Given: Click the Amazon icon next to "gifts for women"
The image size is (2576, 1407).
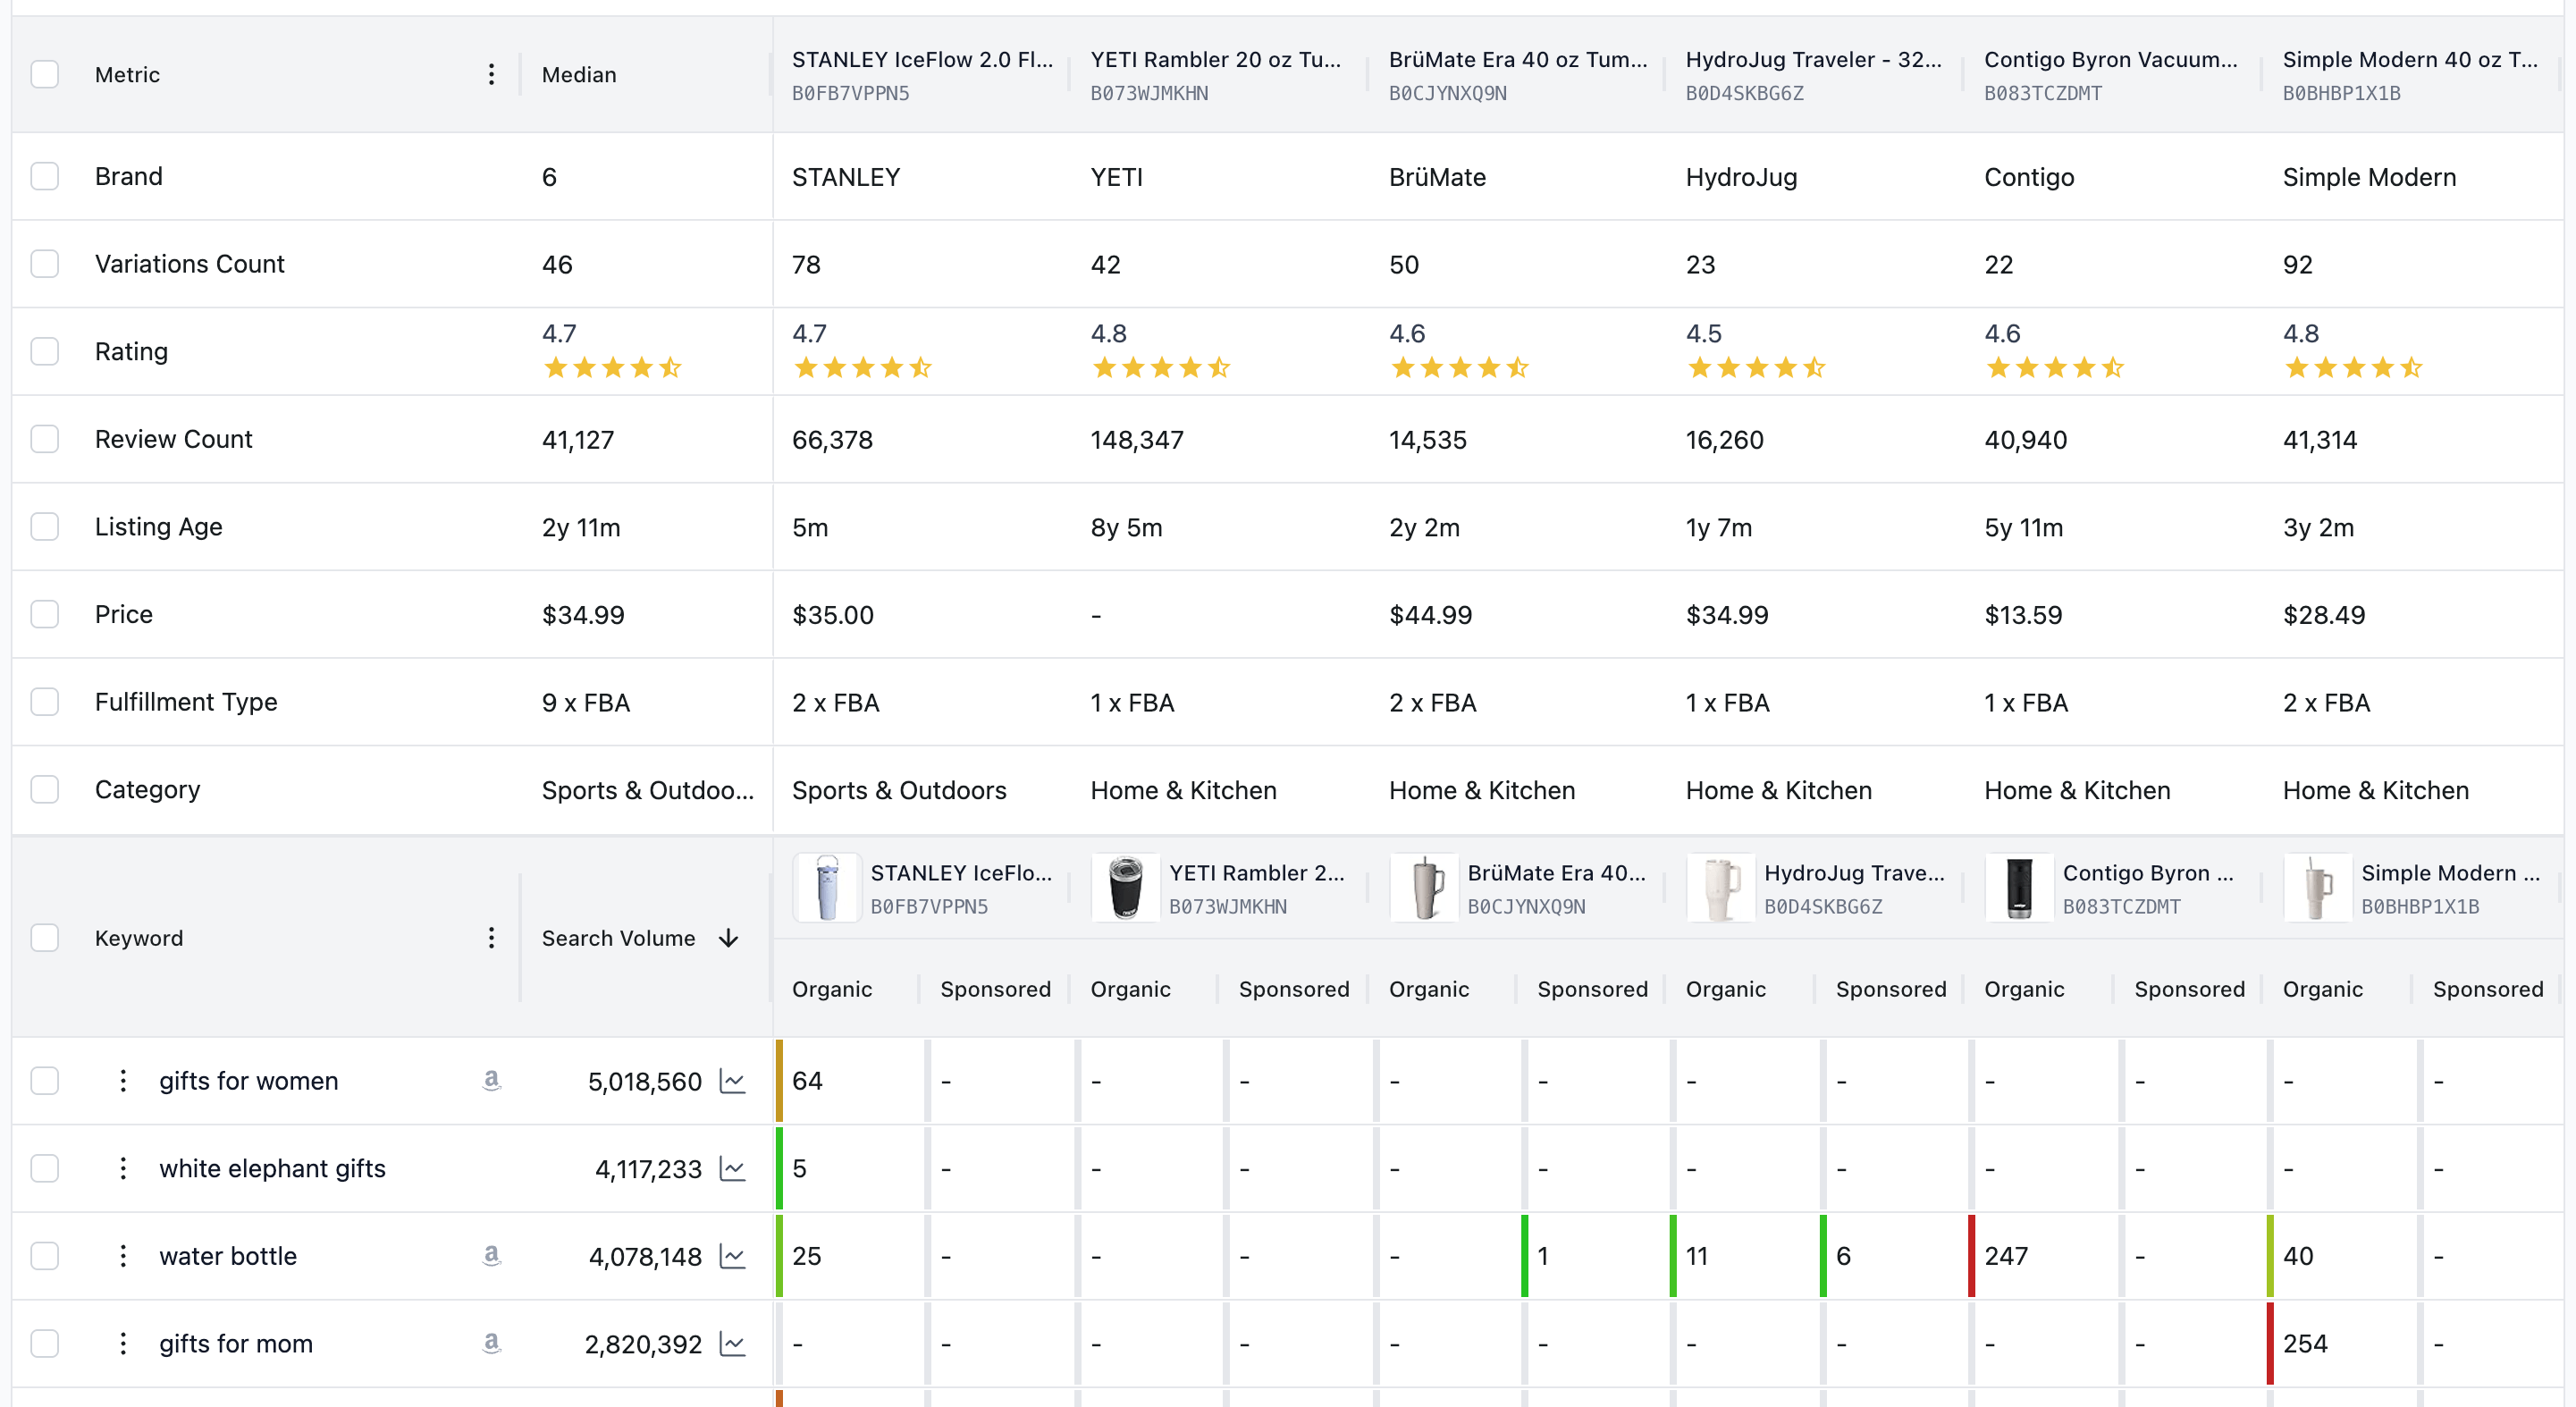Looking at the screenshot, I should coord(492,1080).
